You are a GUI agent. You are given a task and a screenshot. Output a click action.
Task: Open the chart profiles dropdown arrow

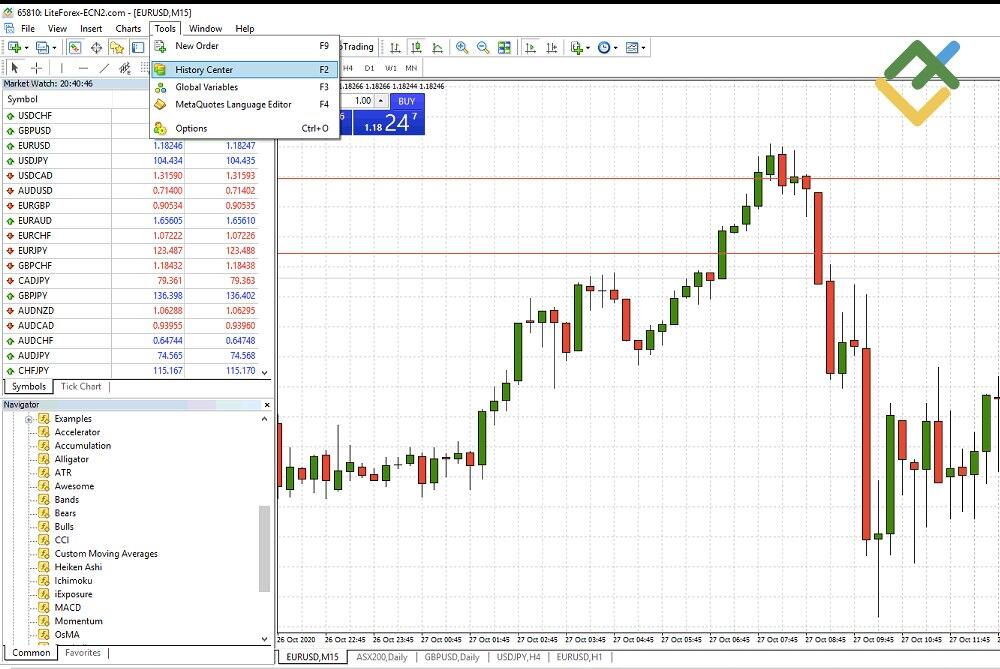53,47
